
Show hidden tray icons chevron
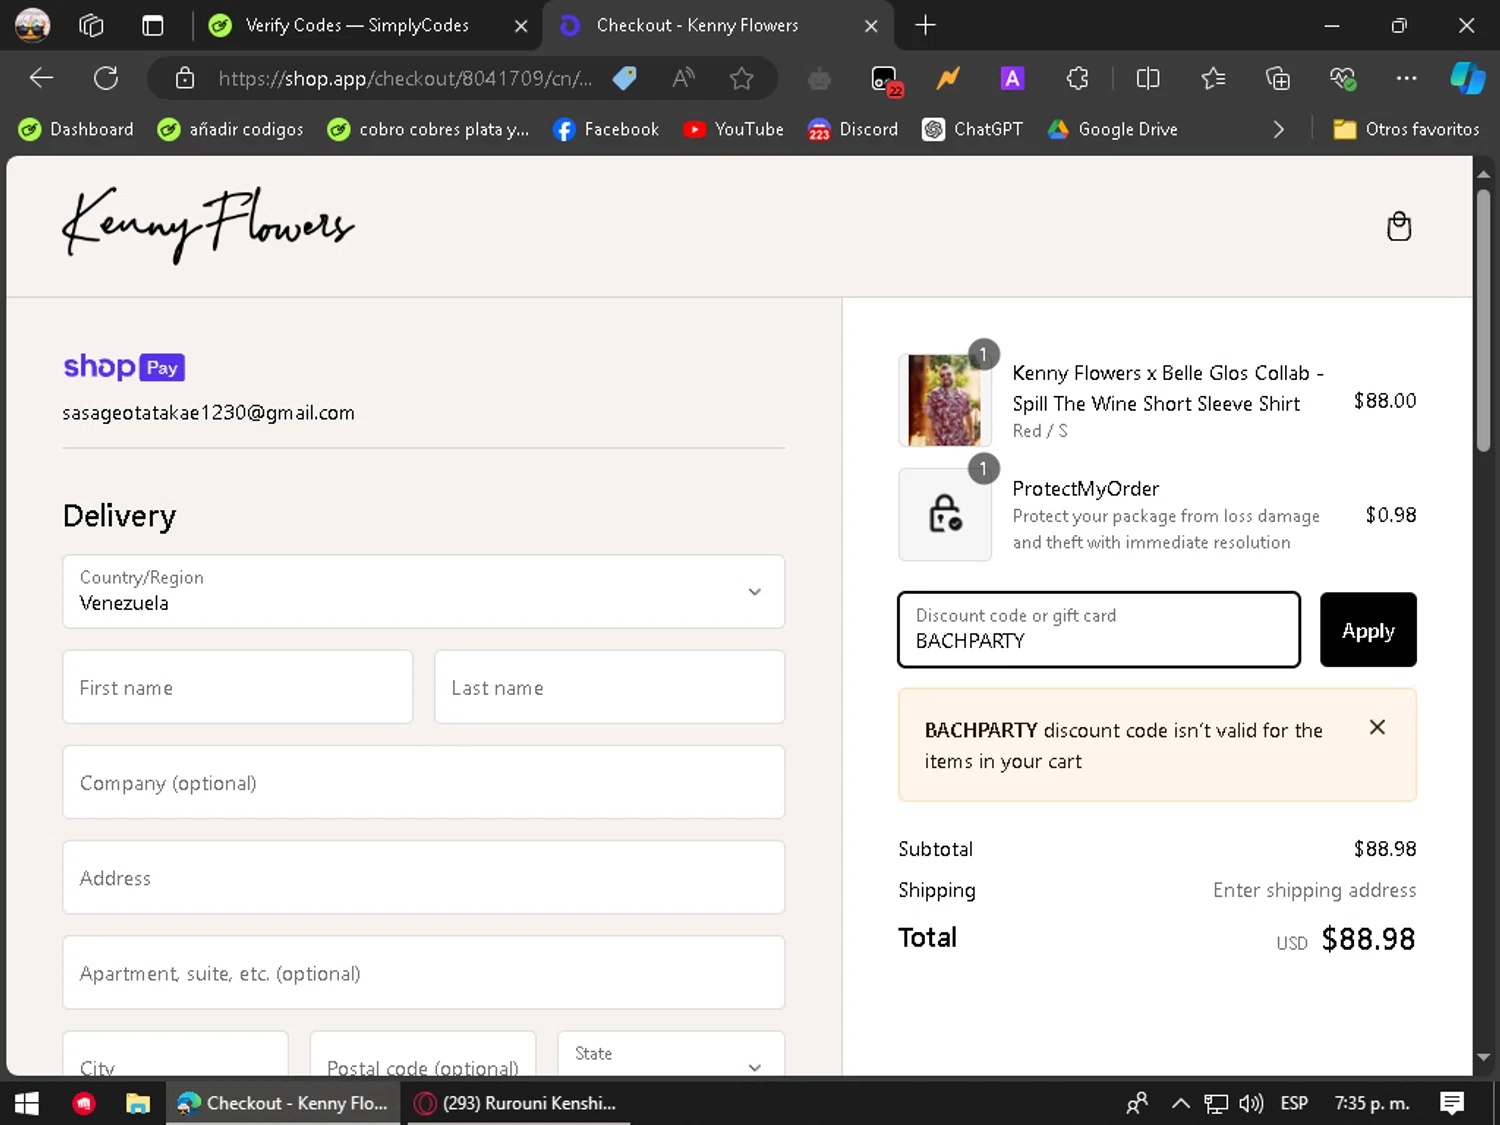pyautogui.click(x=1180, y=1103)
